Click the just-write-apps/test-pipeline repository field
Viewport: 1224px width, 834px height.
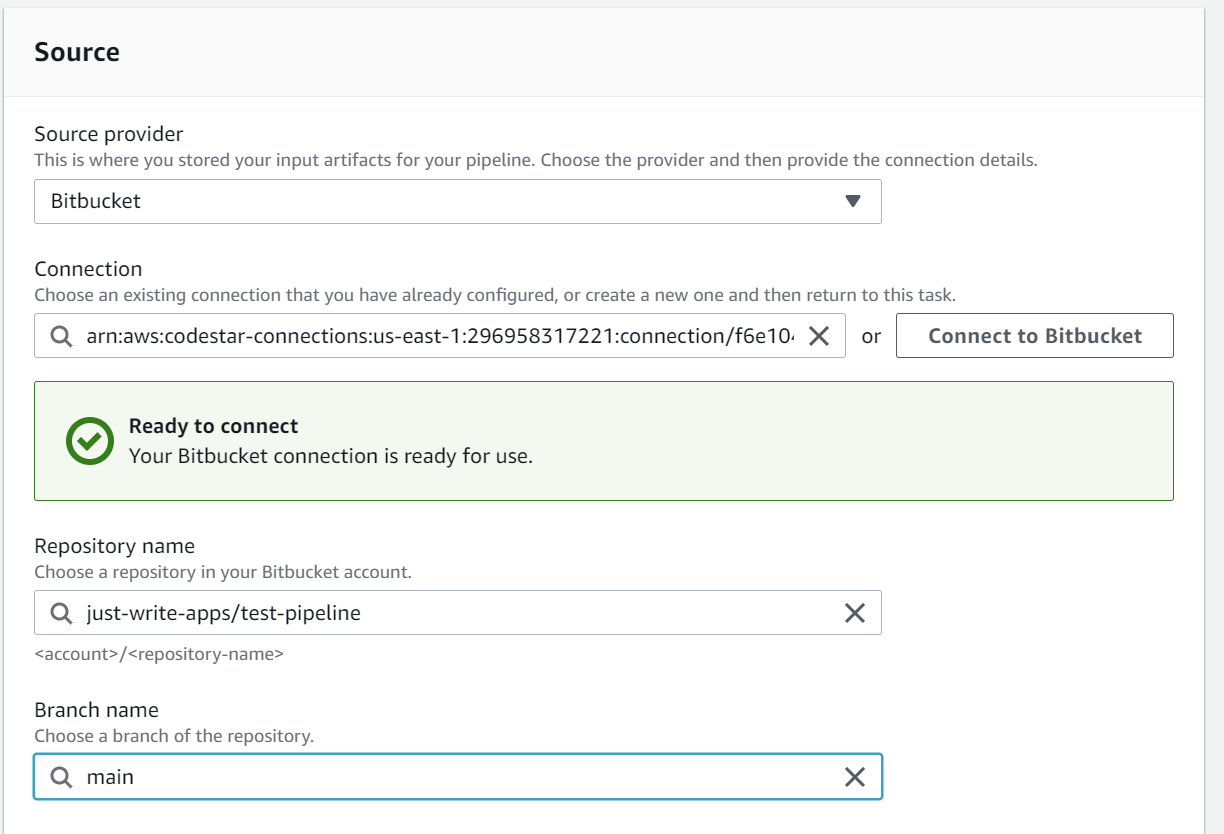pyautogui.click(x=400, y=613)
